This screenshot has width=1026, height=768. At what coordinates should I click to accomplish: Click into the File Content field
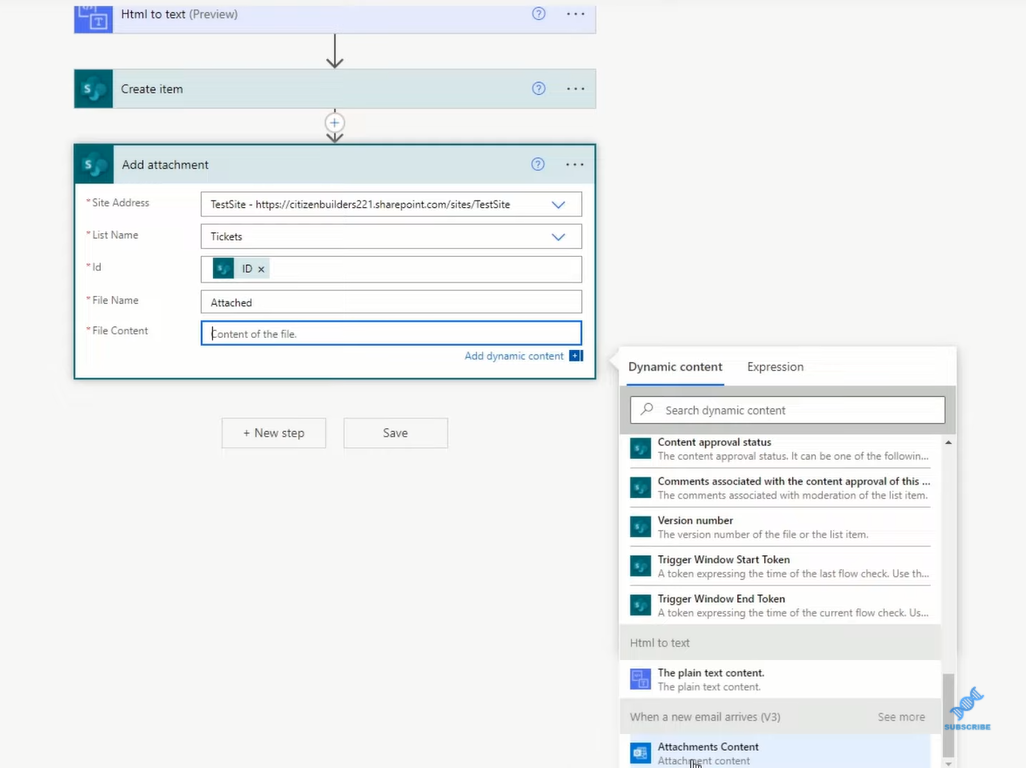tap(391, 334)
